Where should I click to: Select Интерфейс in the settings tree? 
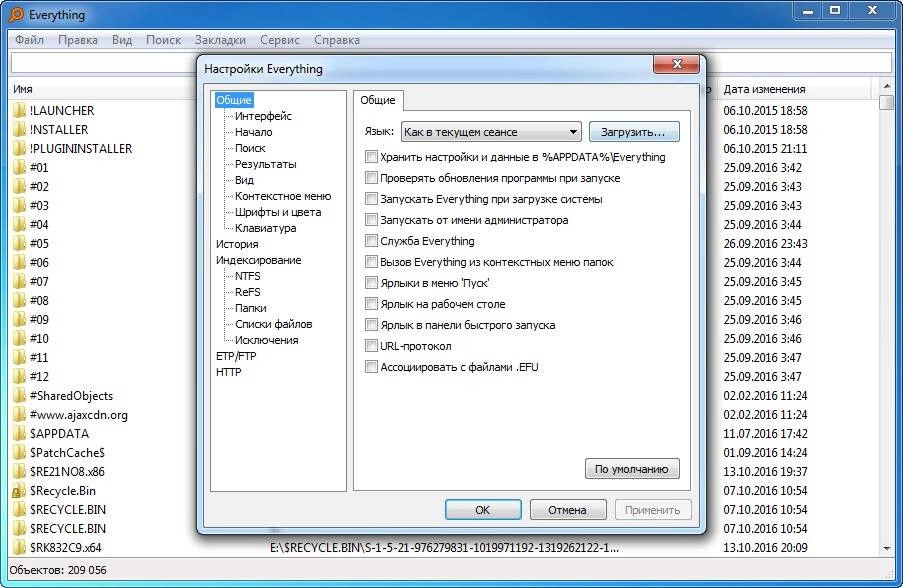tap(263, 116)
